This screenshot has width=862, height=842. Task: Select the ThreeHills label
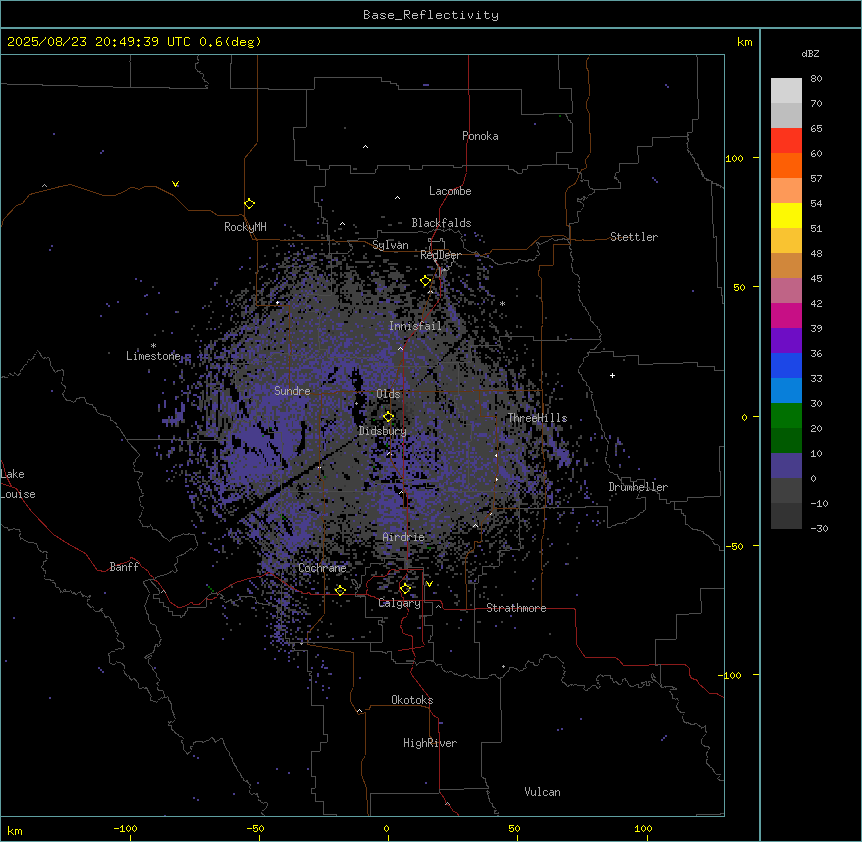(538, 418)
